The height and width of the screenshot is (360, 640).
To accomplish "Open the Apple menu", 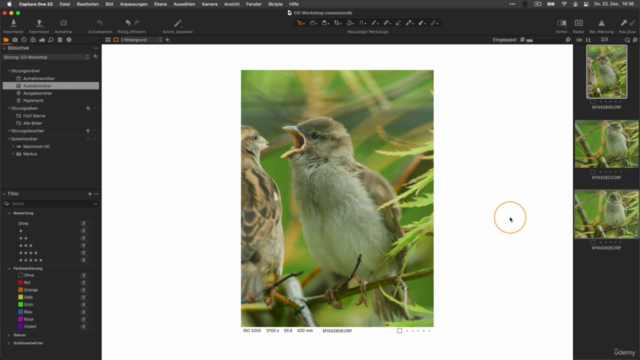I will coord(9,4).
